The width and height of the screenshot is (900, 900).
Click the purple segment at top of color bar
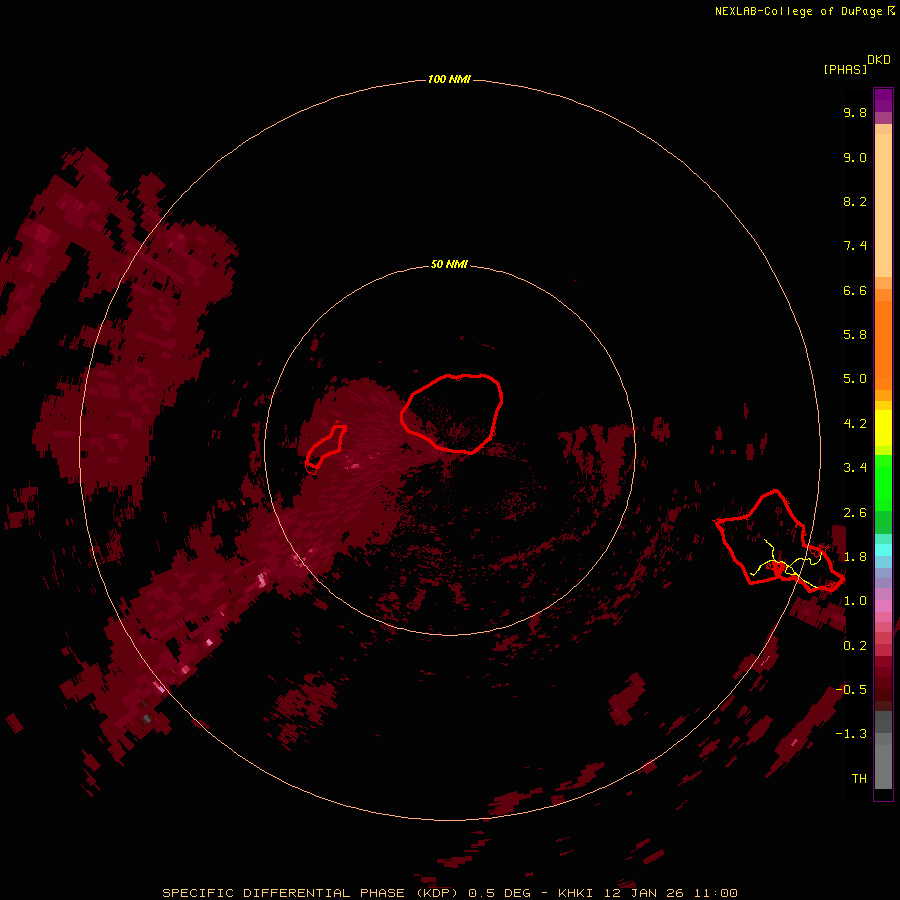(883, 100)
